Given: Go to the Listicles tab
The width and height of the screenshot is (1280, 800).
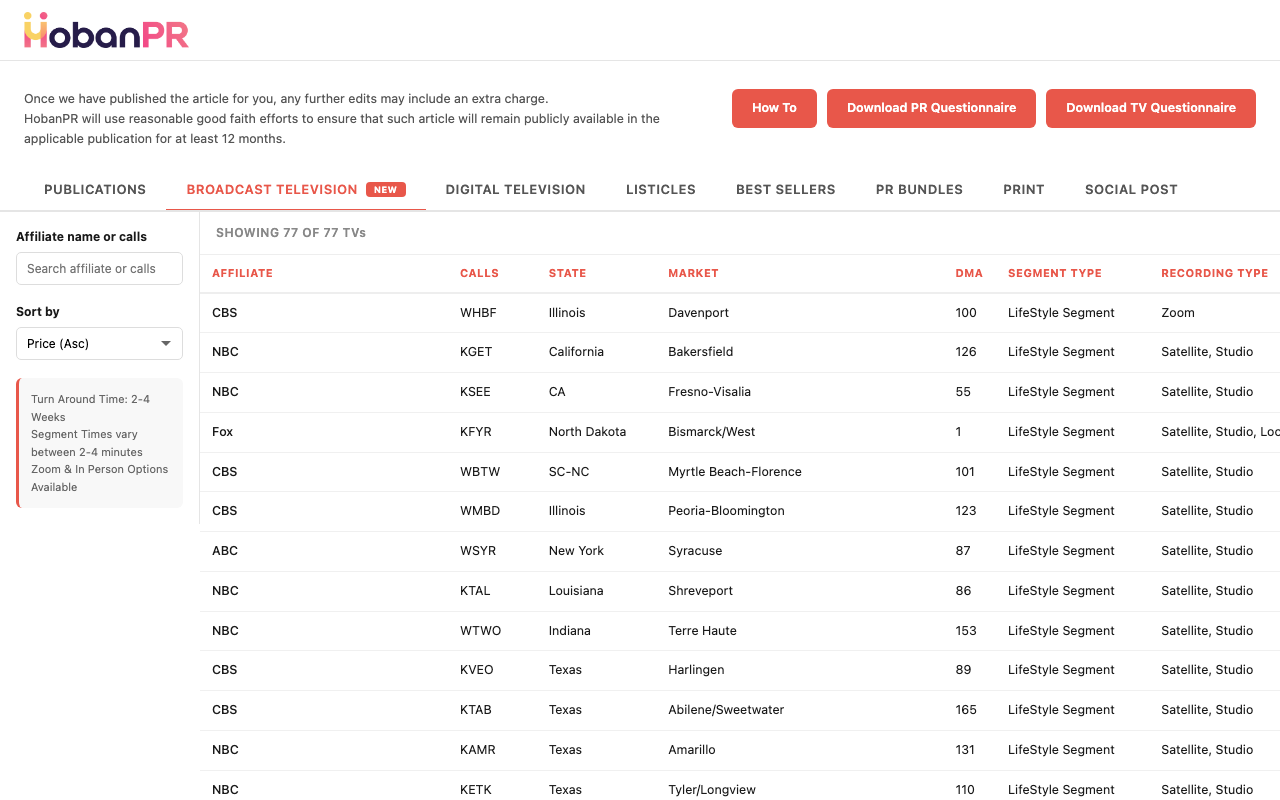Looking at the screenshot, I should coord(660,189).
